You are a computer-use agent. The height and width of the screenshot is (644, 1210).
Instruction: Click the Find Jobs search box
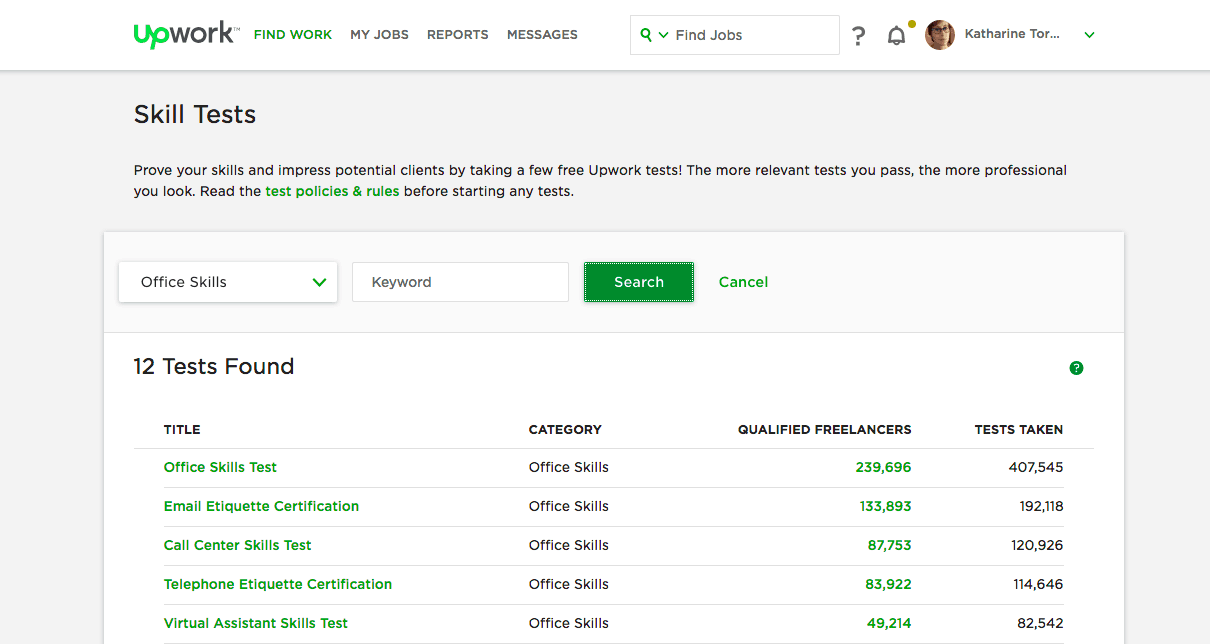coord(750,35)
